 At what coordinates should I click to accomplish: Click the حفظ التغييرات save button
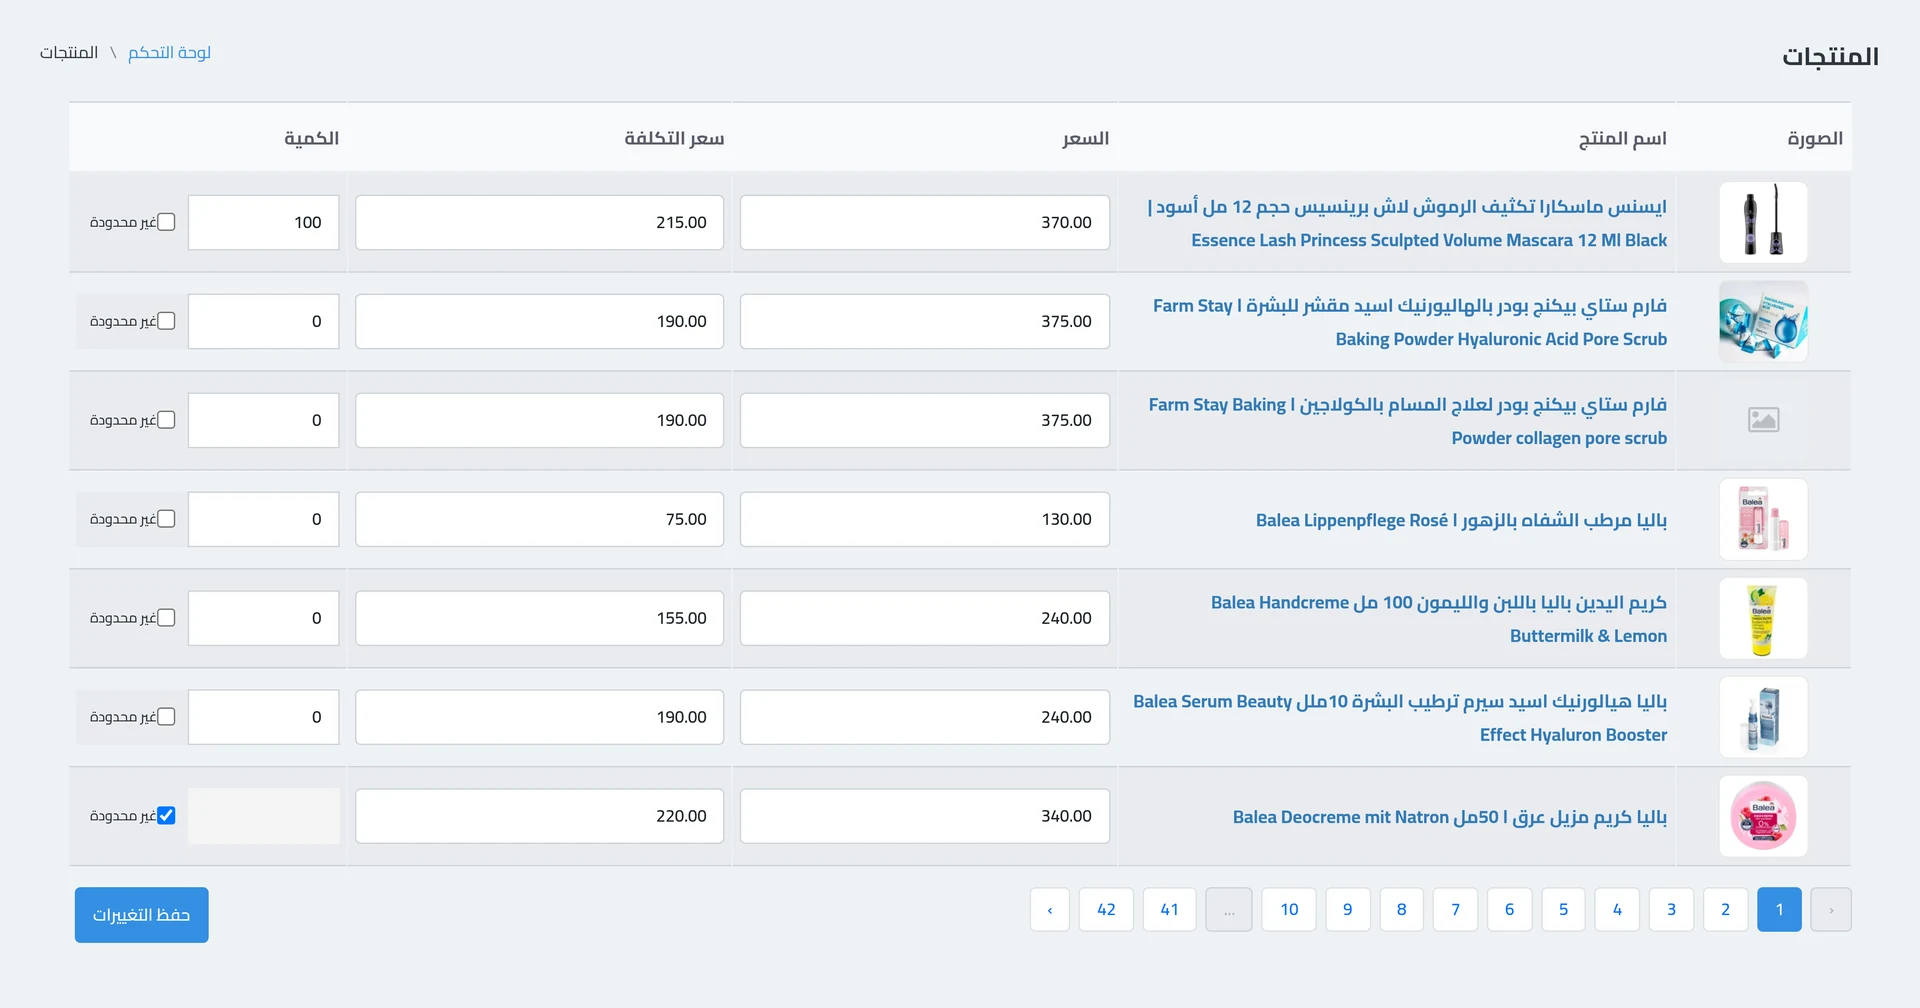pos(141,915)
